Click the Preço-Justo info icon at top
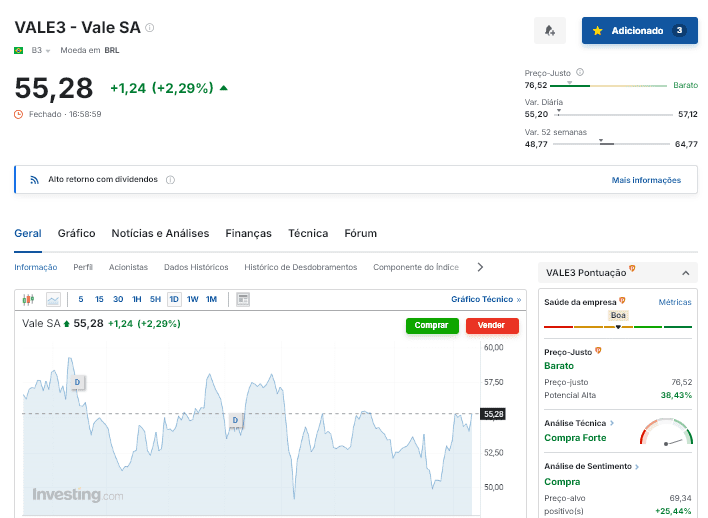Image resolution: width=708 pixels, height=518 pixels. (x=580, y=72)
